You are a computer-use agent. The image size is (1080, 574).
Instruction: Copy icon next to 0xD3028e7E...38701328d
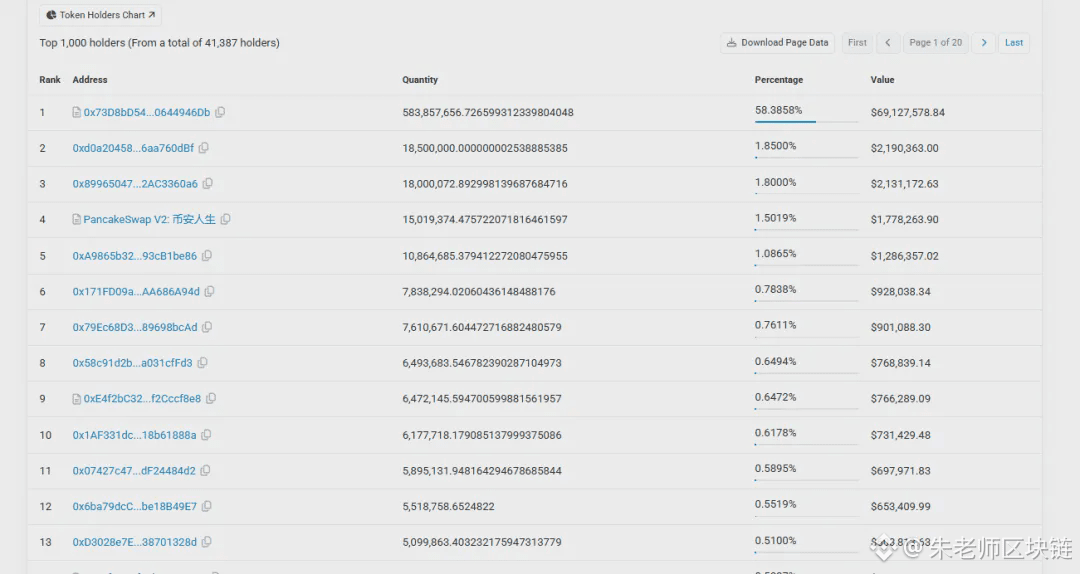click(x=207, y=542)
